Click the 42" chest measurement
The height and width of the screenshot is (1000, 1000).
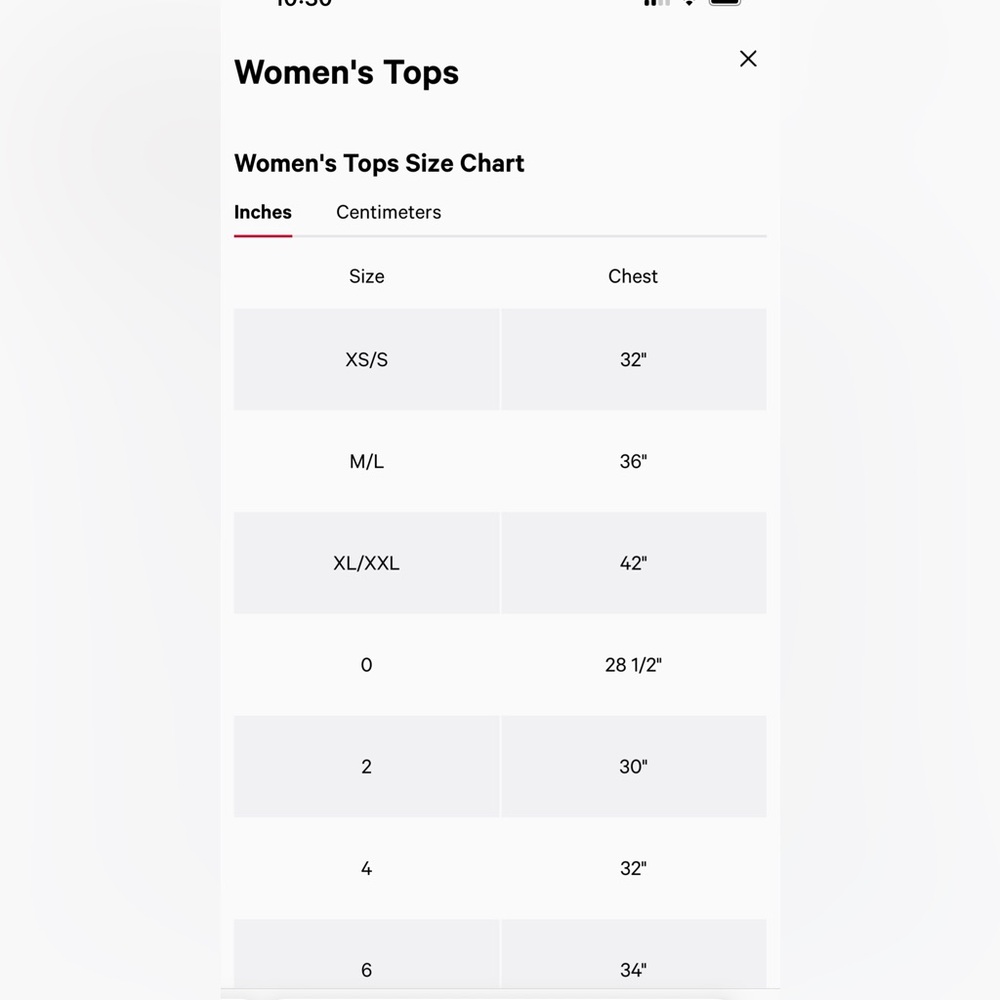point(633,562)
